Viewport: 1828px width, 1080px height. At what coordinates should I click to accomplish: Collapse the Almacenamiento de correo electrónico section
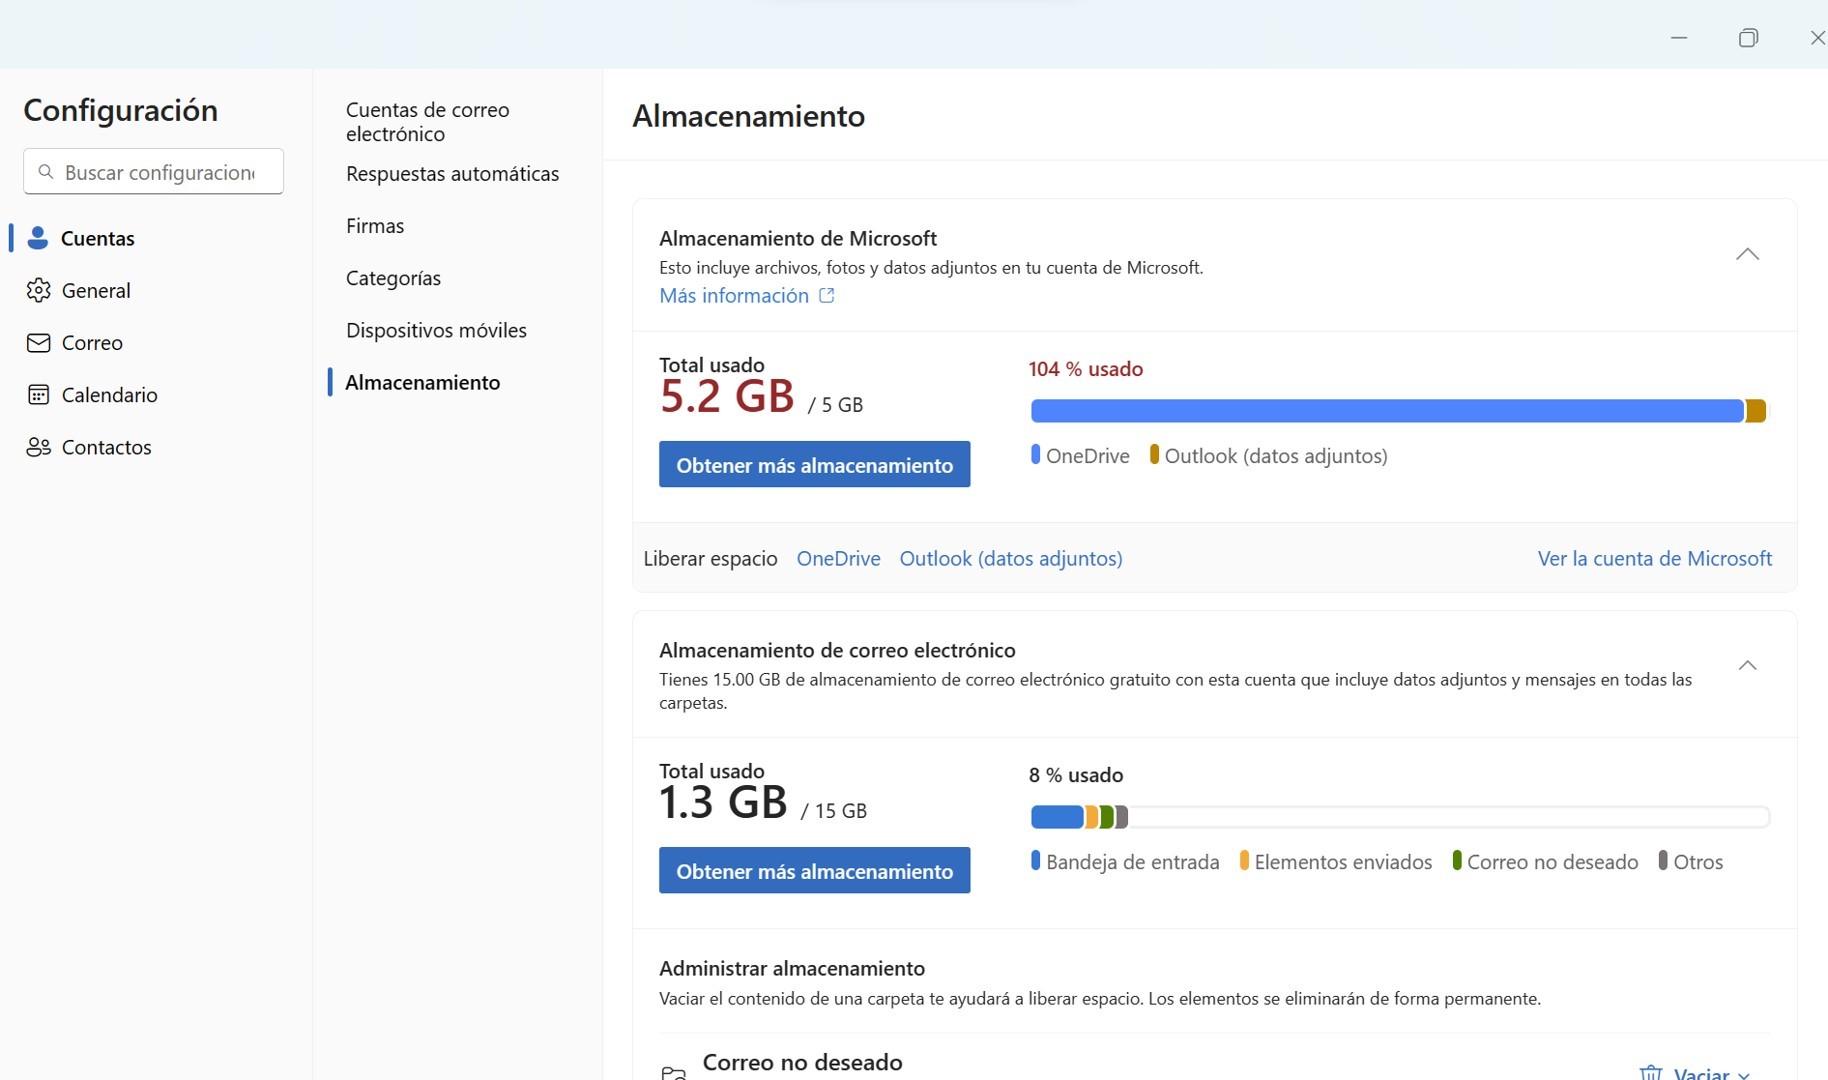[x=1747, y=665]
